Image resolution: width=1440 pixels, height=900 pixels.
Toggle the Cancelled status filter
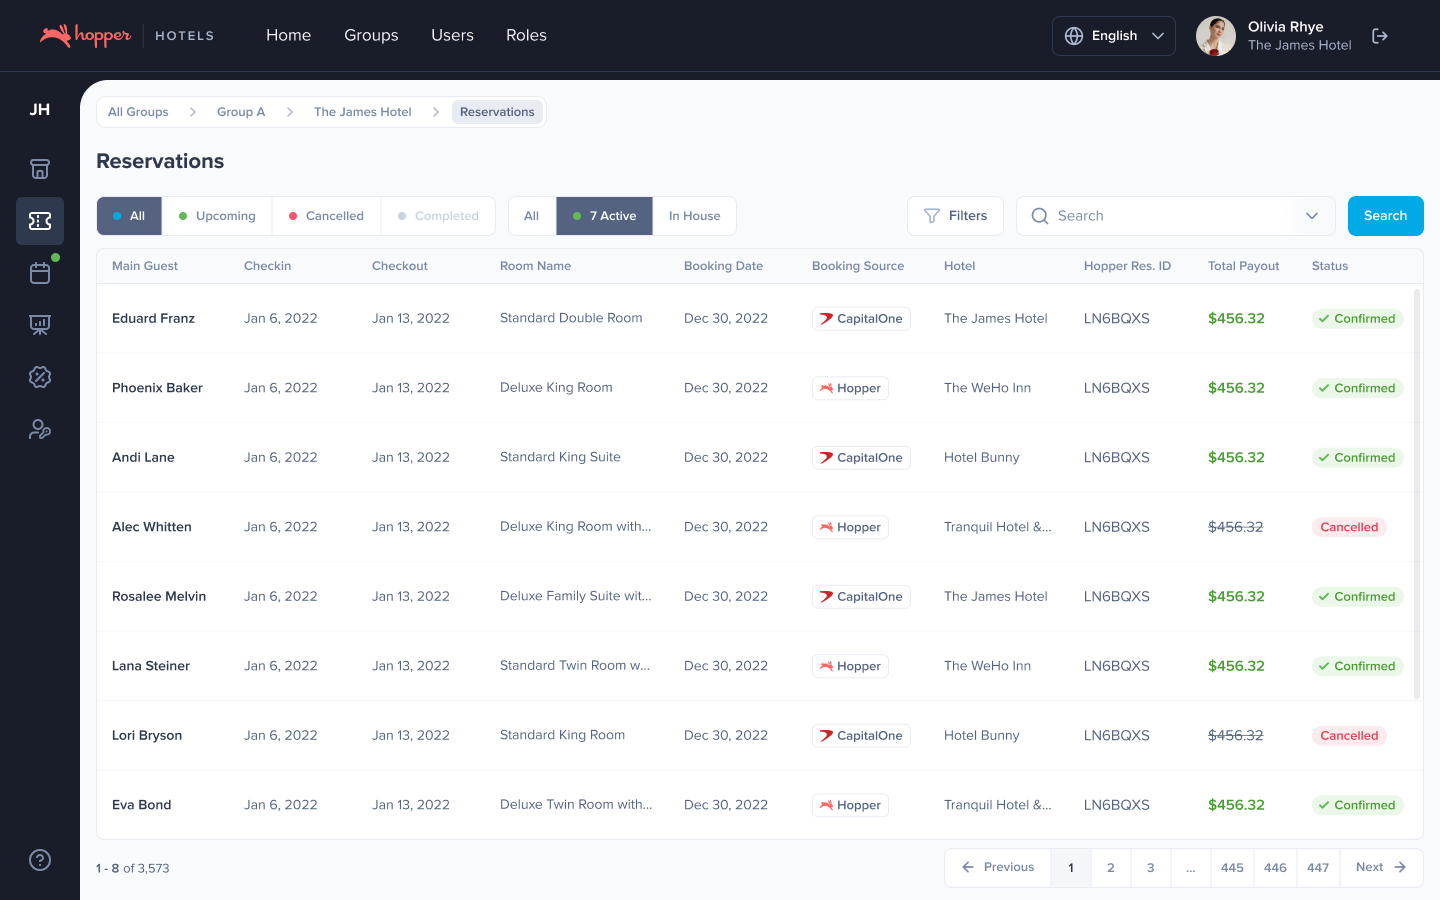click(x=326, y=216)
